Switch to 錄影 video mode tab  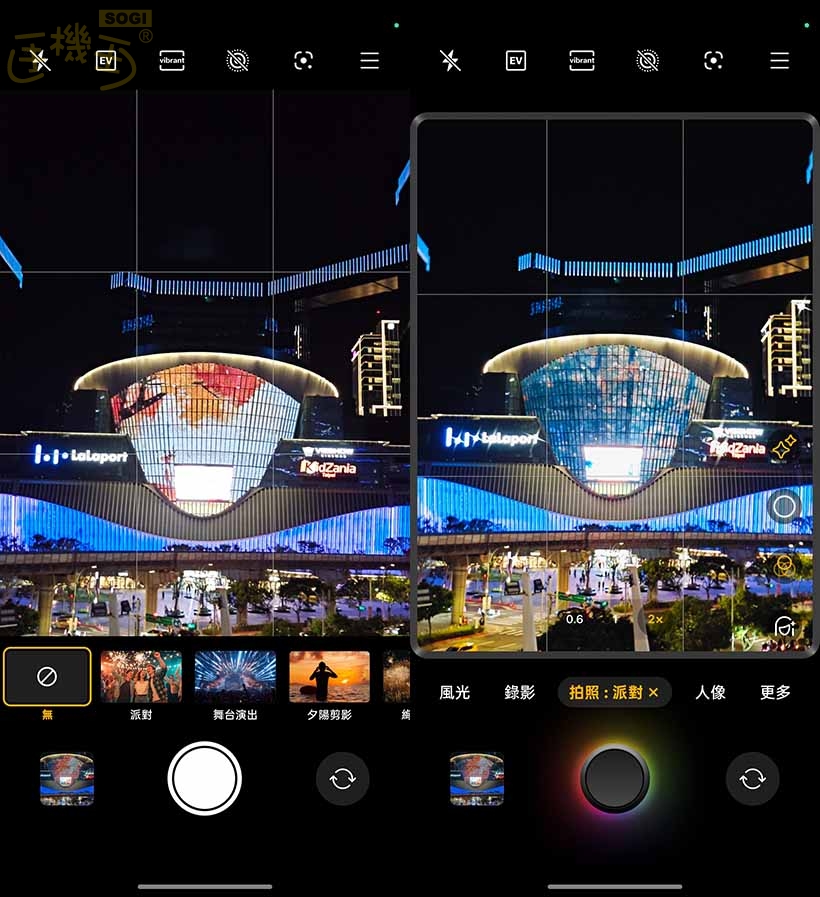[x=520, y=692]
